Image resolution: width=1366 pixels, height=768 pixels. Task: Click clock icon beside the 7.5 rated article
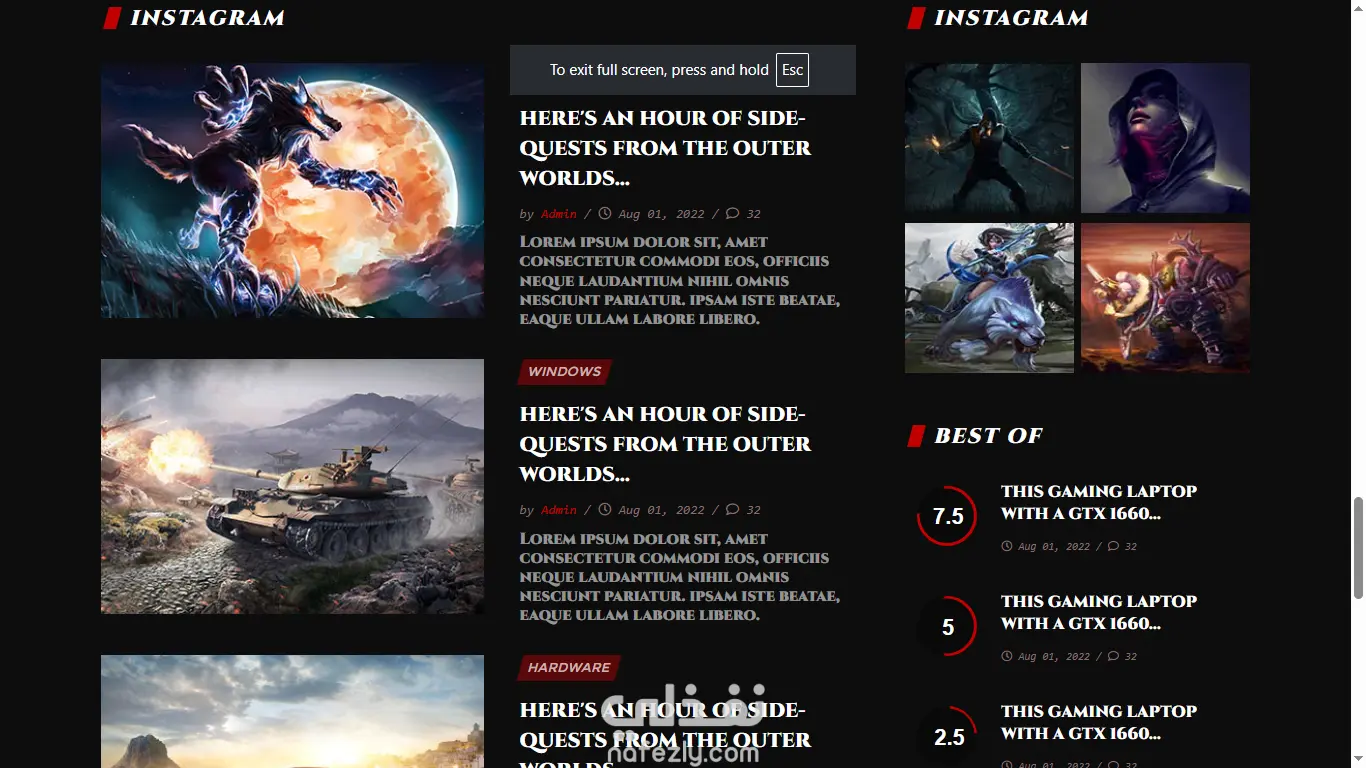click(x=1007, y=546)
